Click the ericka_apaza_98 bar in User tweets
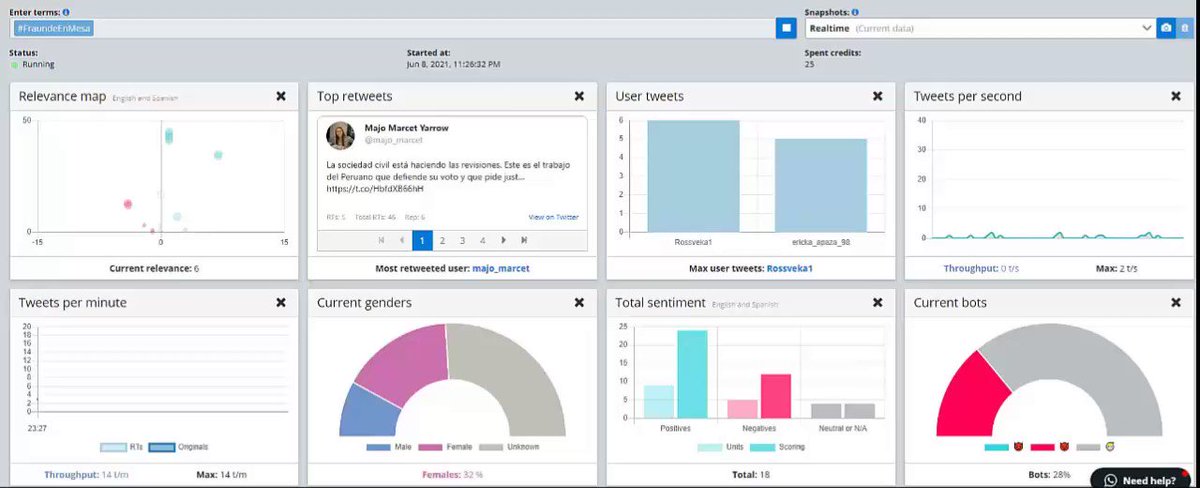1200x488 pixels. click(821, 185)
